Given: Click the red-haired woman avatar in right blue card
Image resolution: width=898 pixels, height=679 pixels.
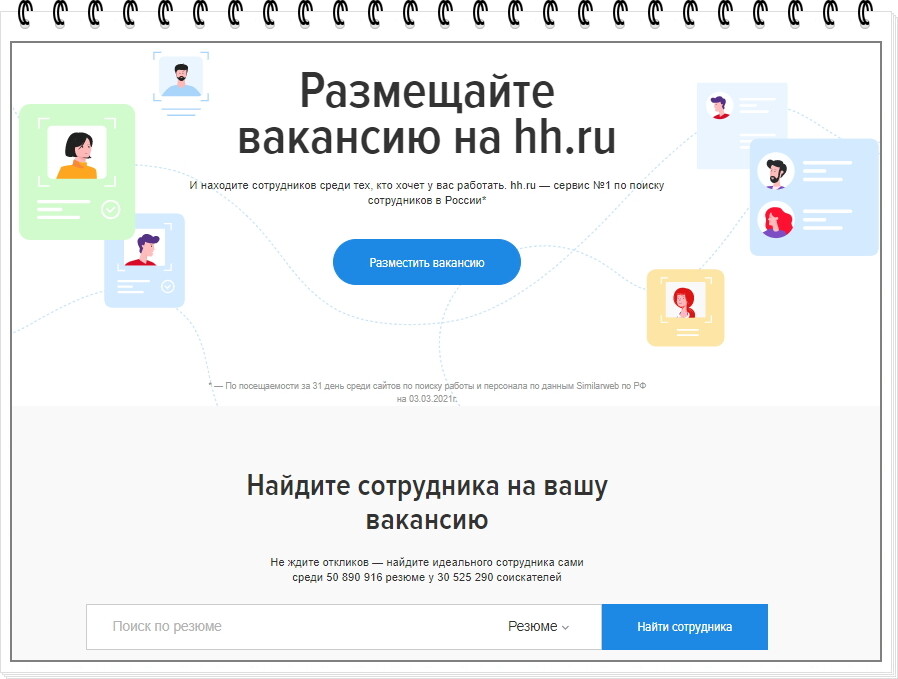Looking at the screenshot, I should pyautogui.click(x=775, y=220).
